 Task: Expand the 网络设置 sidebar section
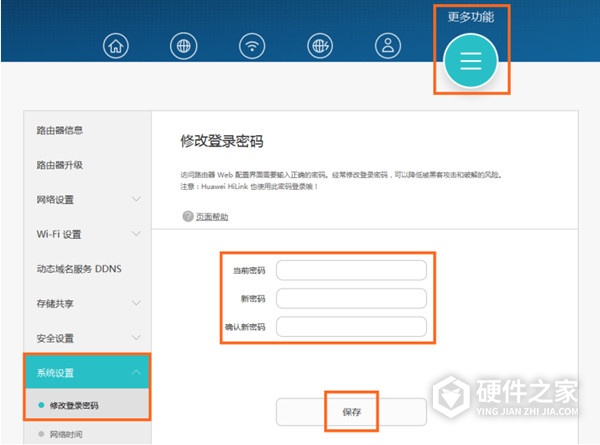tap(88, 200)
